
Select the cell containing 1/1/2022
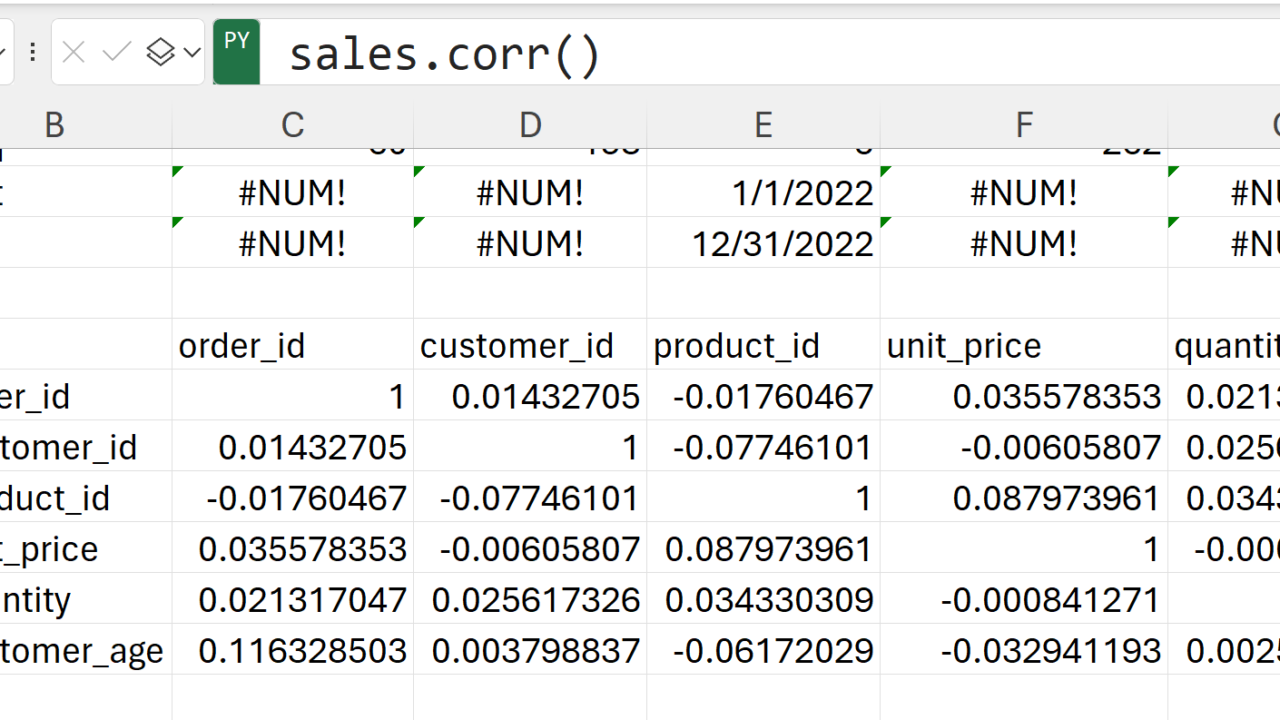[802, 193]
